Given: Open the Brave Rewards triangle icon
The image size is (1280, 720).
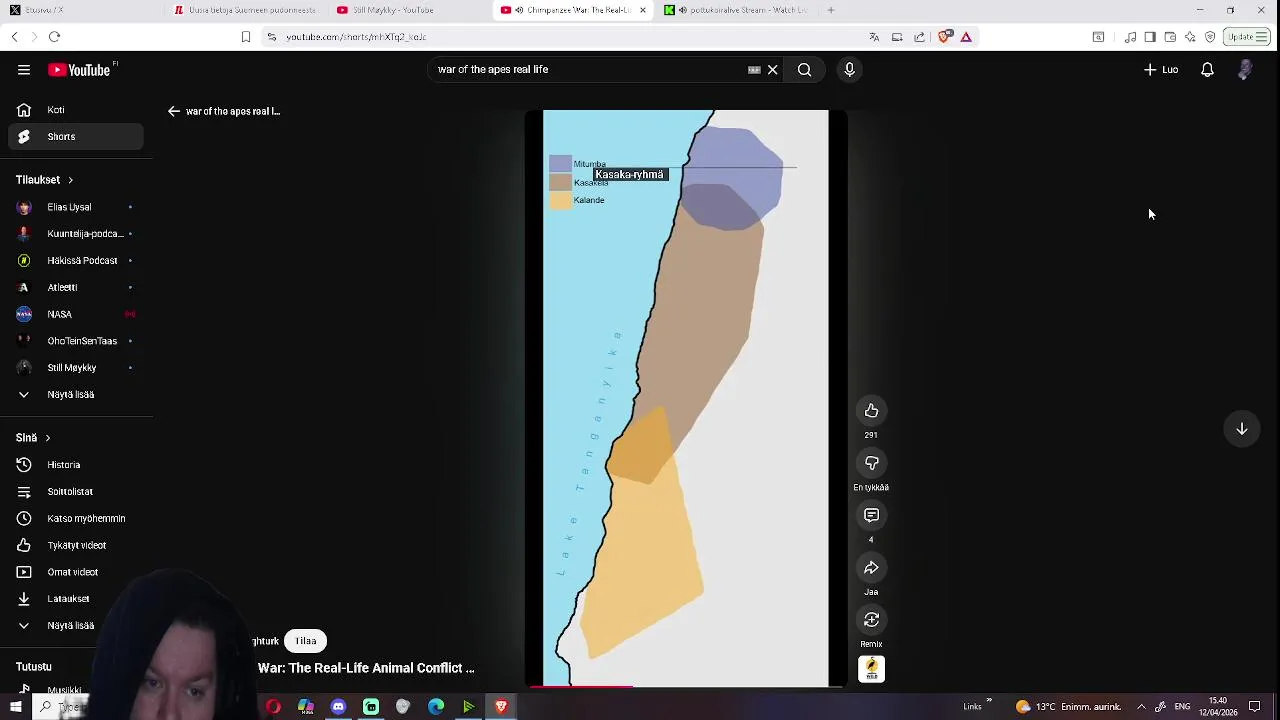Looking at the screenshot, I should (966, 37).
